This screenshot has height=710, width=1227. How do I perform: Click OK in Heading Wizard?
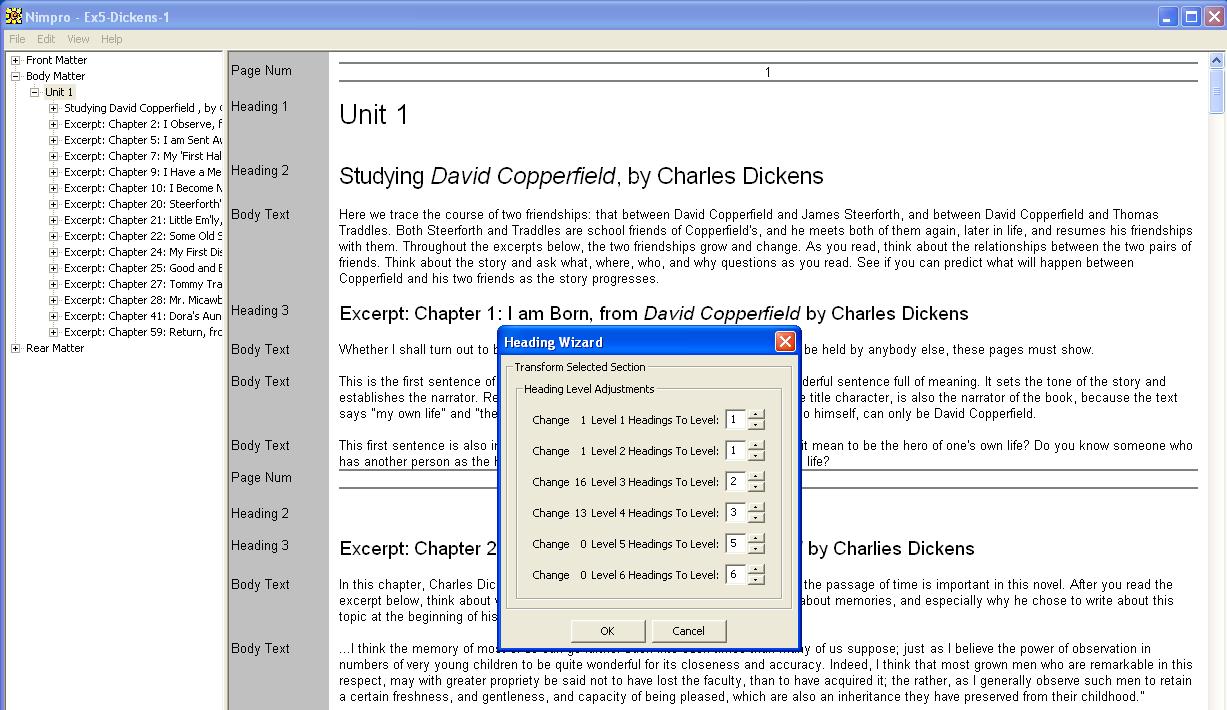click(607, 631)
